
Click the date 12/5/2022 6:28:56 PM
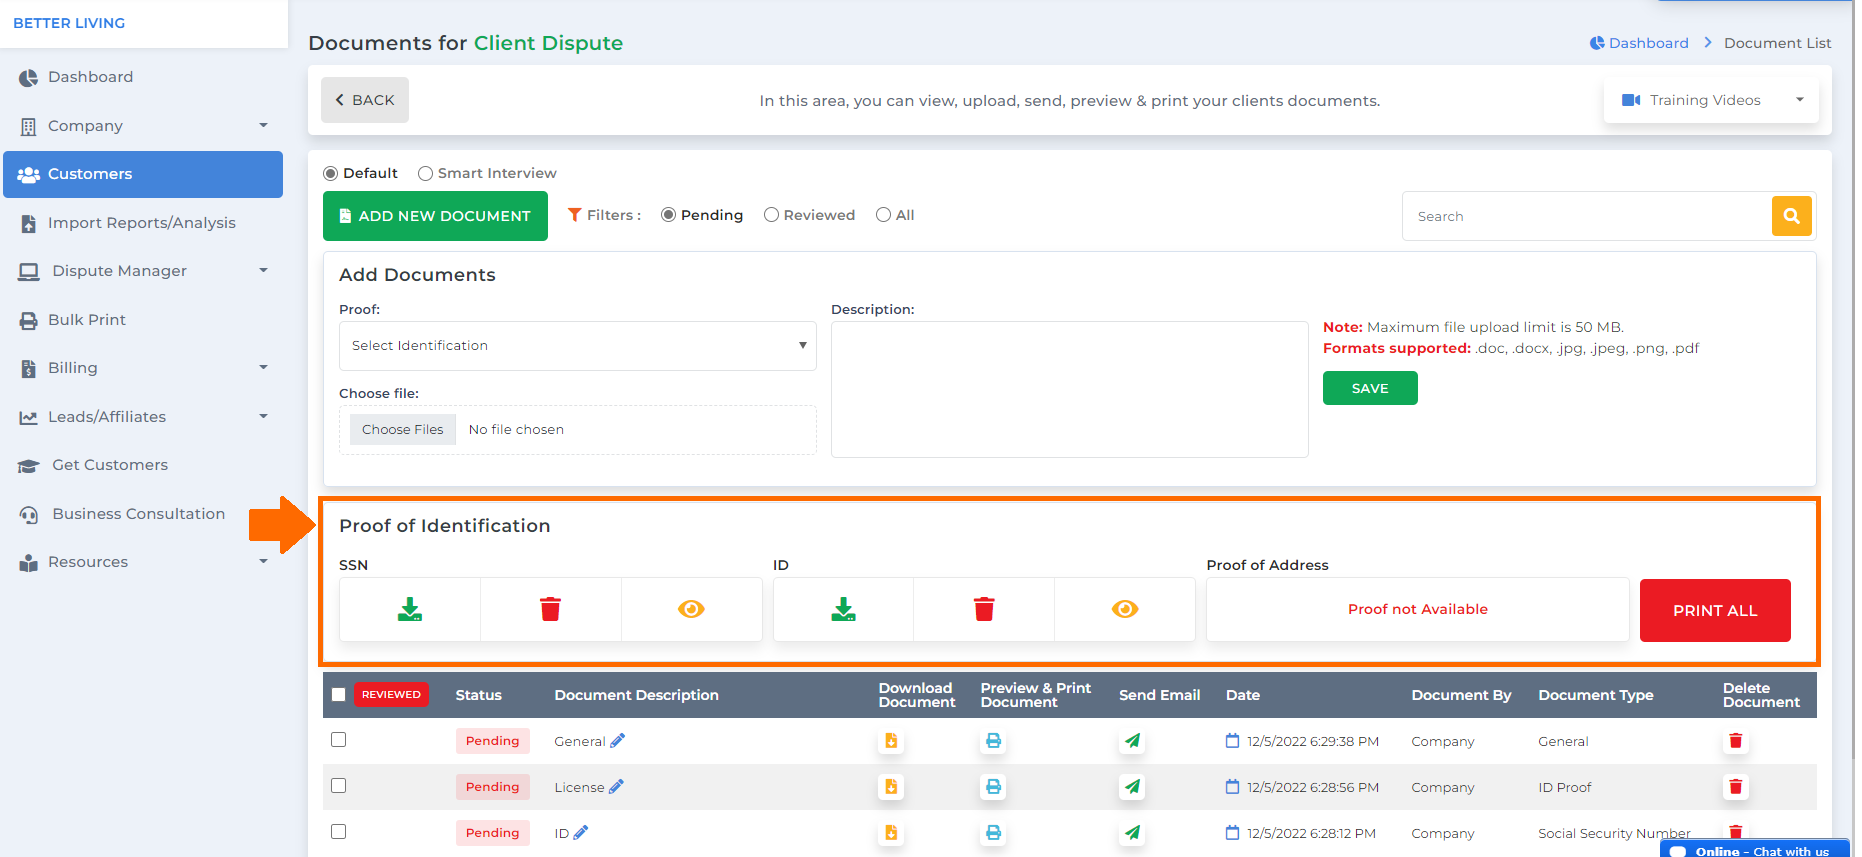1313,787
